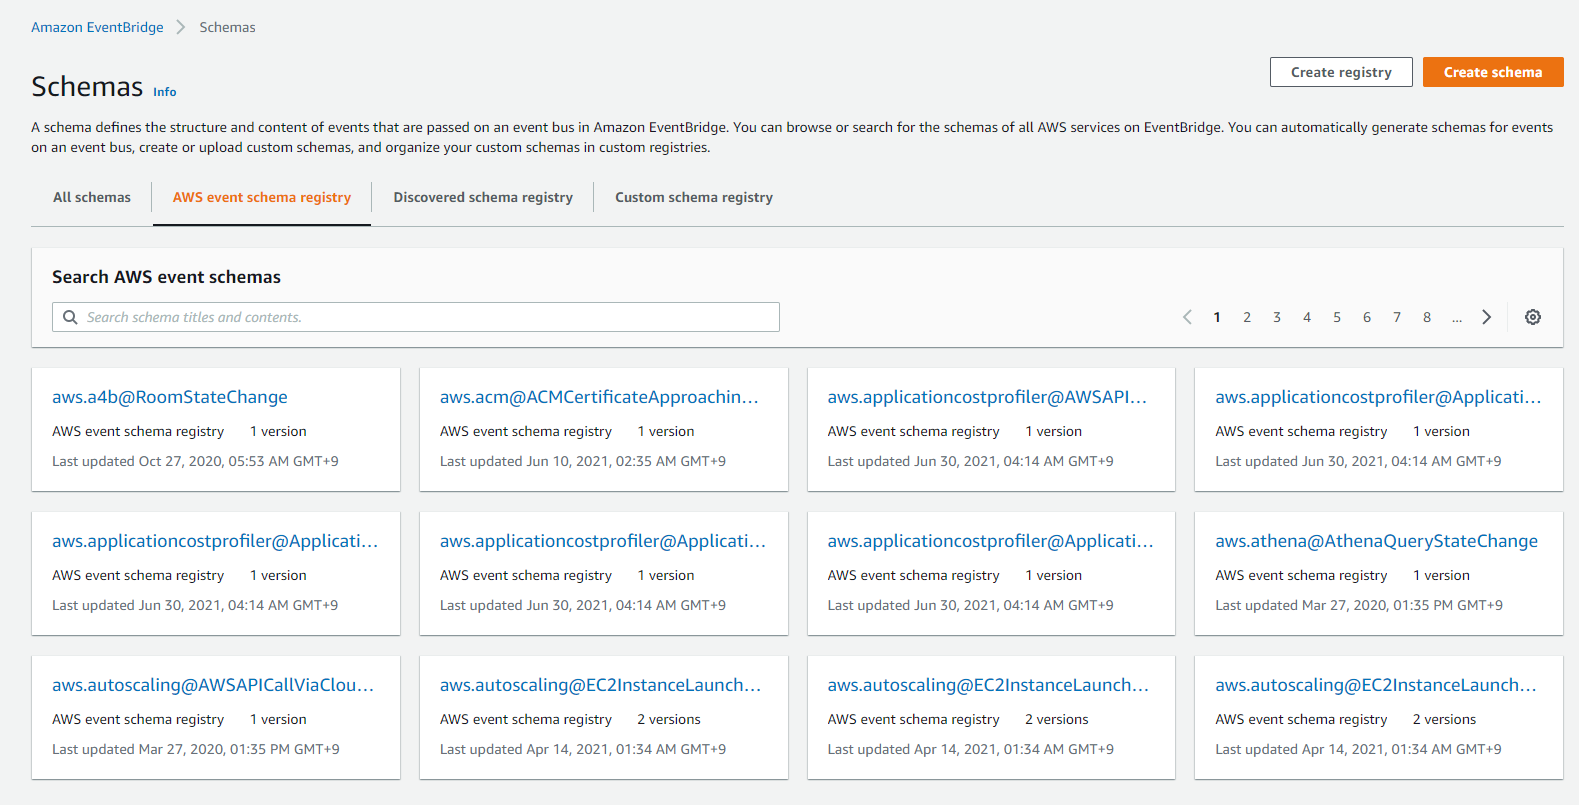This screenshot has height=805, width=1579.
Task: Click Create schema button
Action: [1493, 72]
